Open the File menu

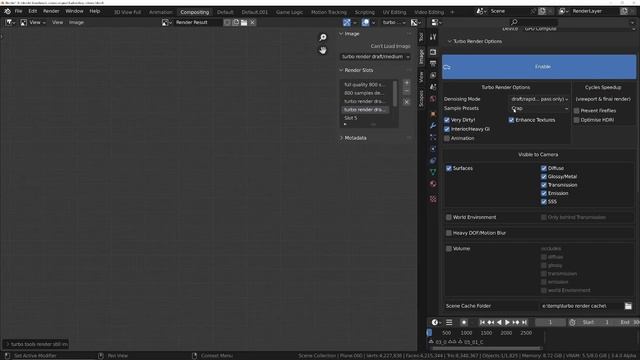pyautogui.click(x=18, y=11)
